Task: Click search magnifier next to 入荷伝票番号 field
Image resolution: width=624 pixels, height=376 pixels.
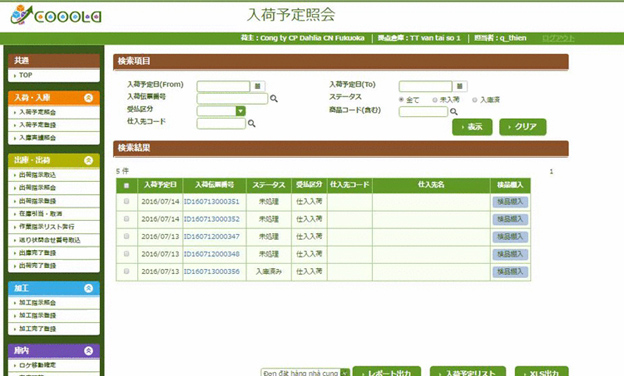Action: click(274, 98)
